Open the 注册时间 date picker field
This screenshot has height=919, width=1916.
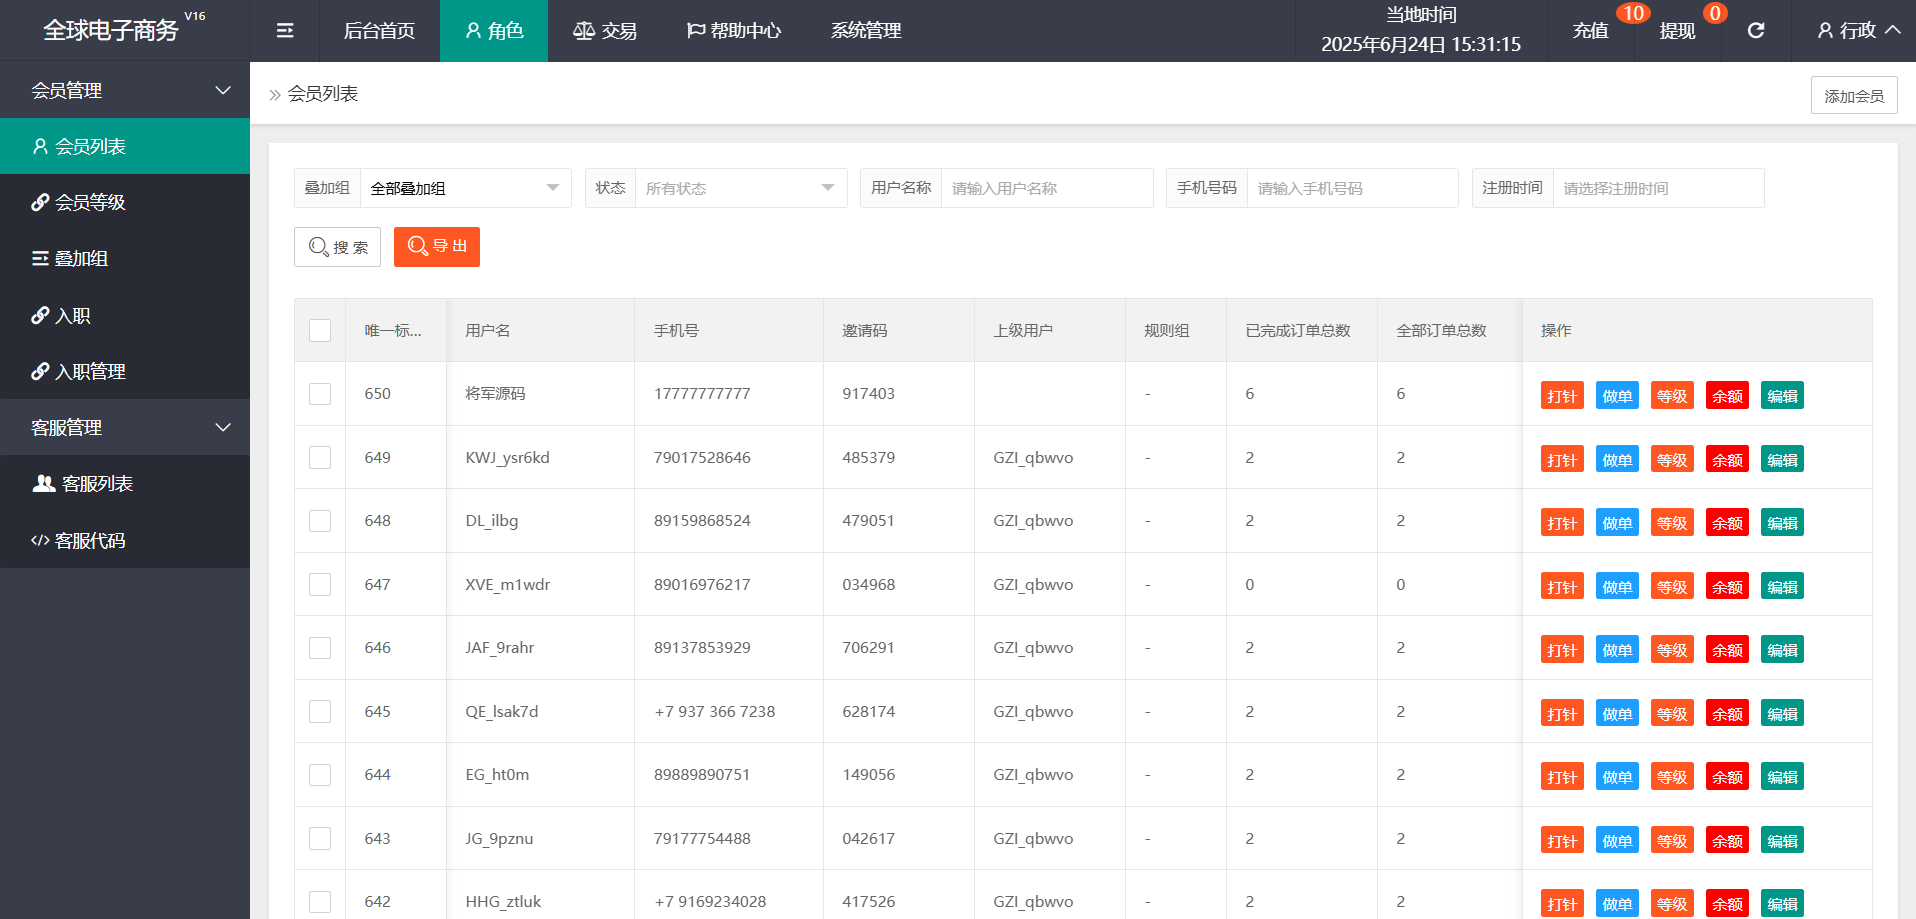[x=1659, y=188]
